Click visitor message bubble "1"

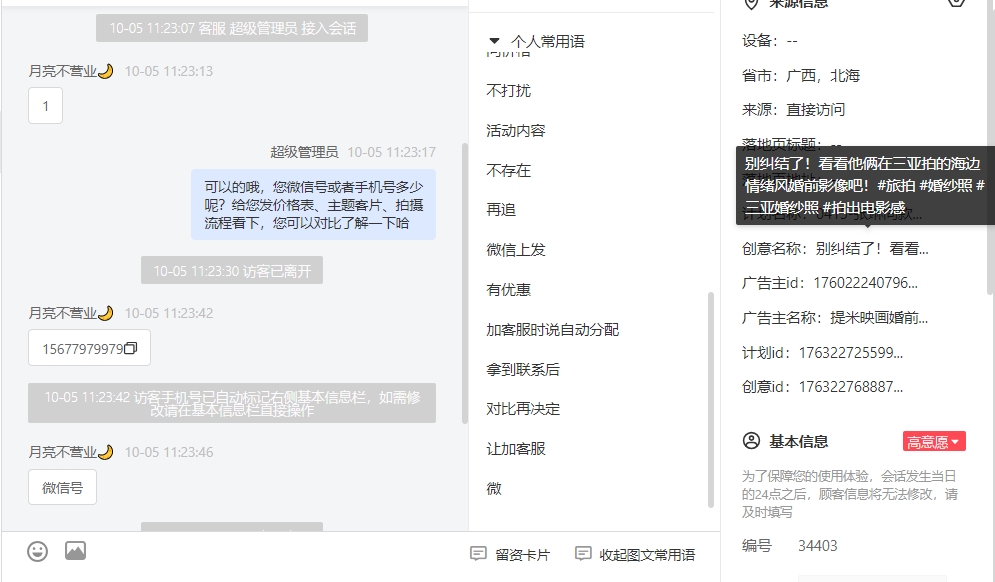pyautogui.click(x=45, y=105)
